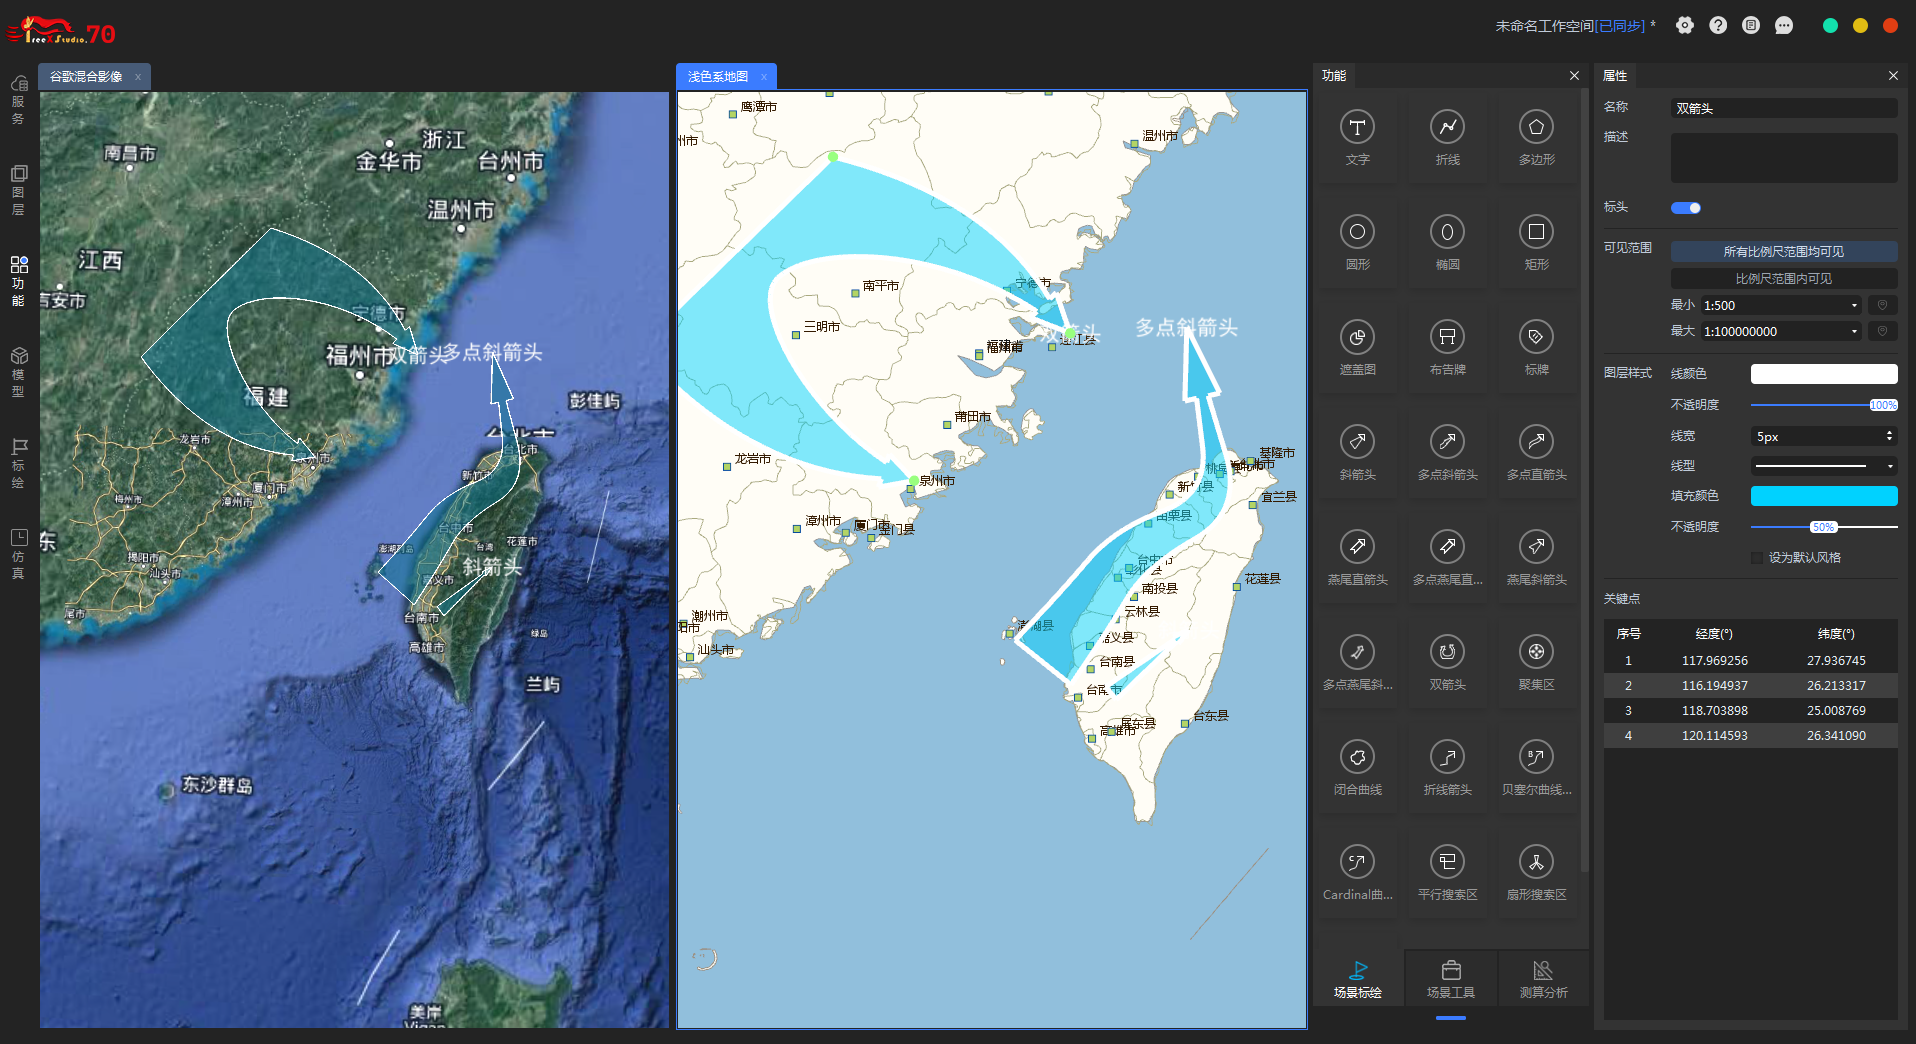Select the 椭圆 ellipse tool
Screen dimensions: 1916x1044
1447,242
